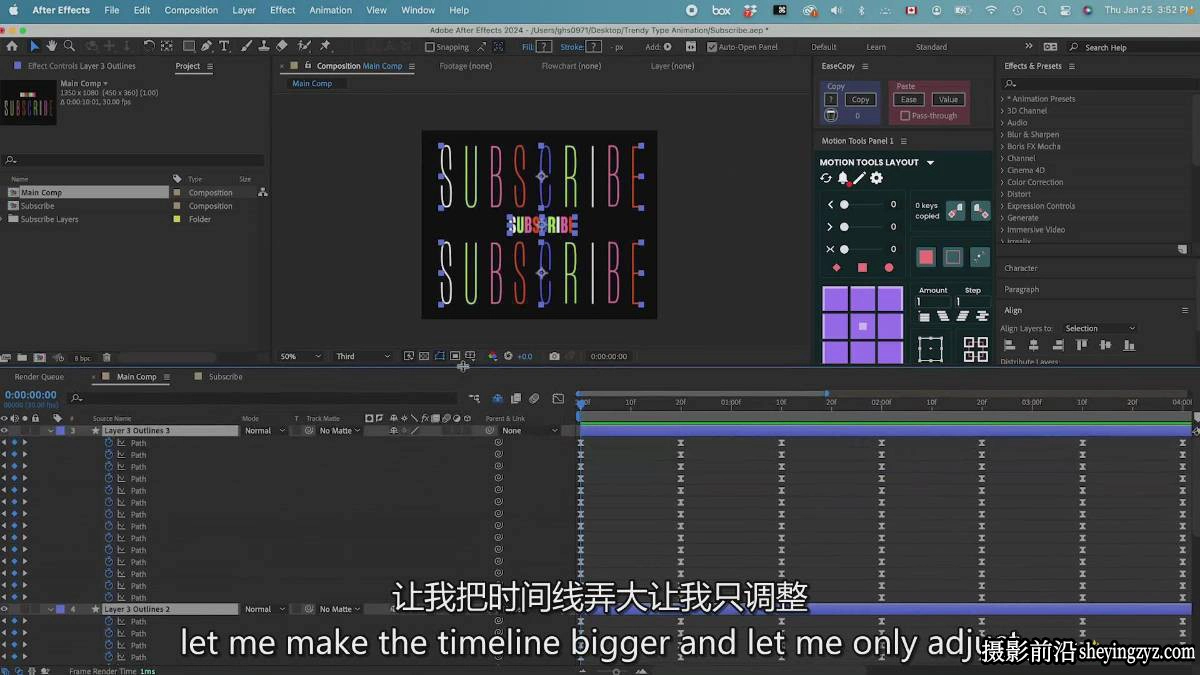Switch to Effect Controls Layer 3 Outlines tab
Image resolution: width=1200 pixels, height=675 pixels.
(82, 66)
